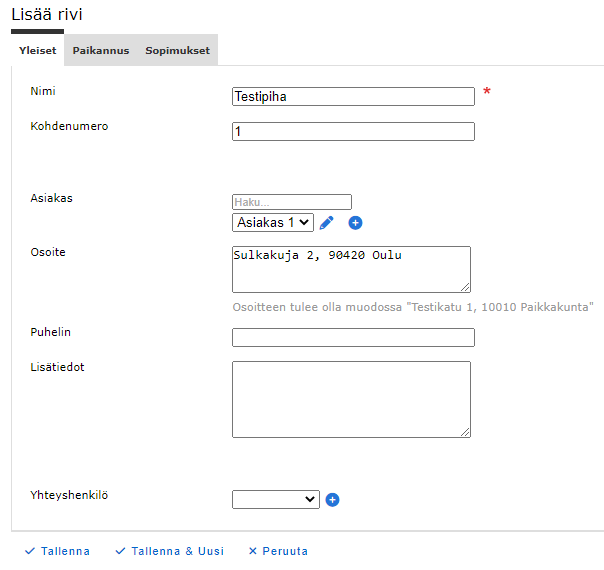Select the Yleiset tab
604x570 pixels.
(x=38, y=51)
